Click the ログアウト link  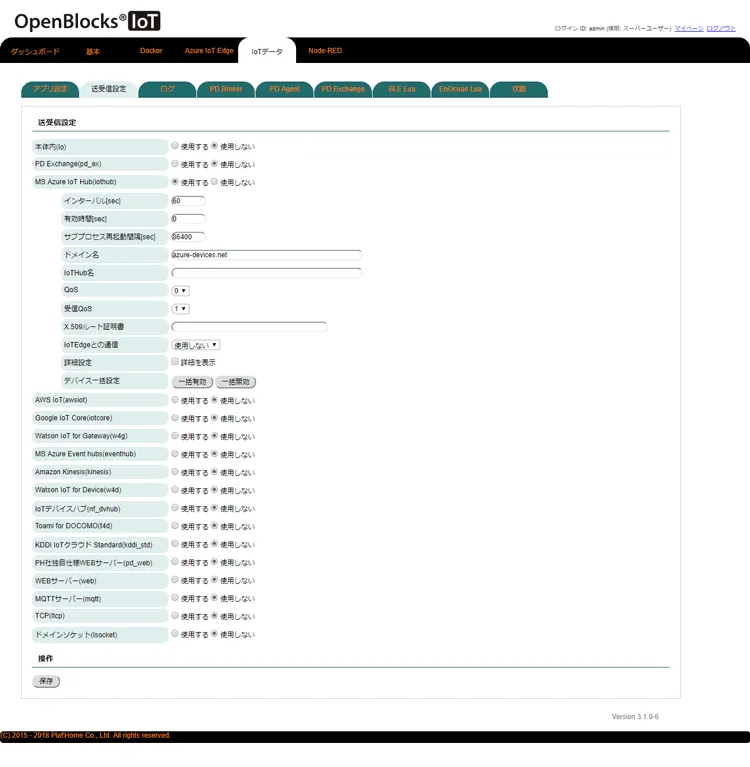point(720,29)
